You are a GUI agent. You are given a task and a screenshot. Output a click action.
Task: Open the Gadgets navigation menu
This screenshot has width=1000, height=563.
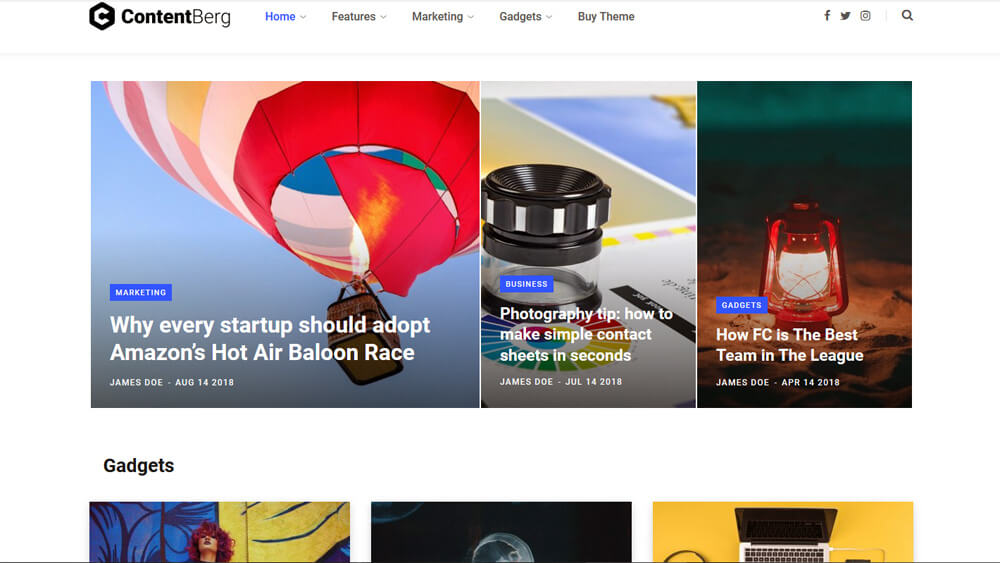point(525,17)
